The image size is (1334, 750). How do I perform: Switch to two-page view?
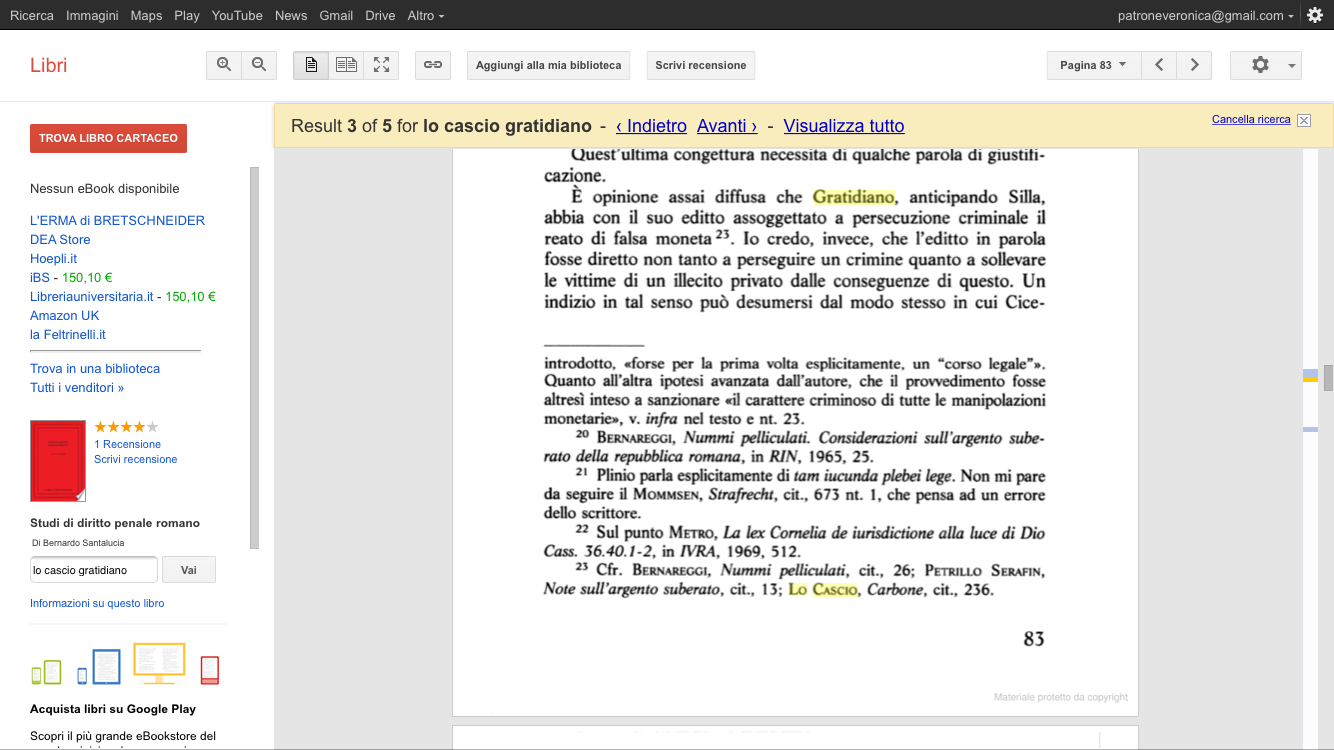(x=346, y=65)
